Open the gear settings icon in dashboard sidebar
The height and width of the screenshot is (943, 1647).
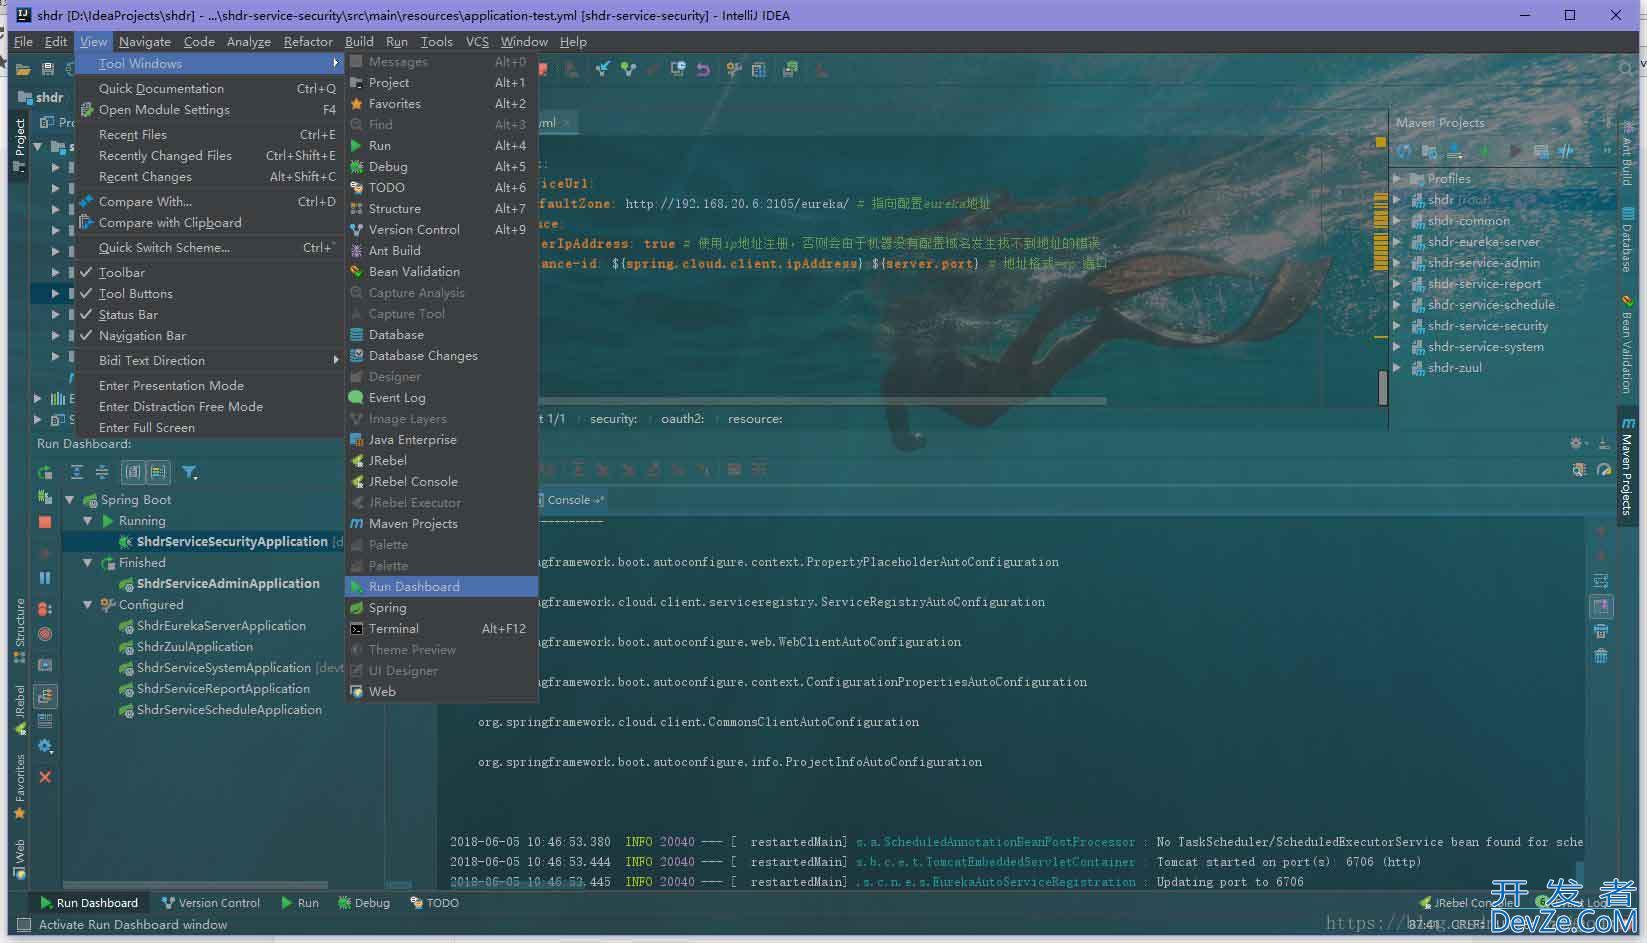click(x=45, y=746)
